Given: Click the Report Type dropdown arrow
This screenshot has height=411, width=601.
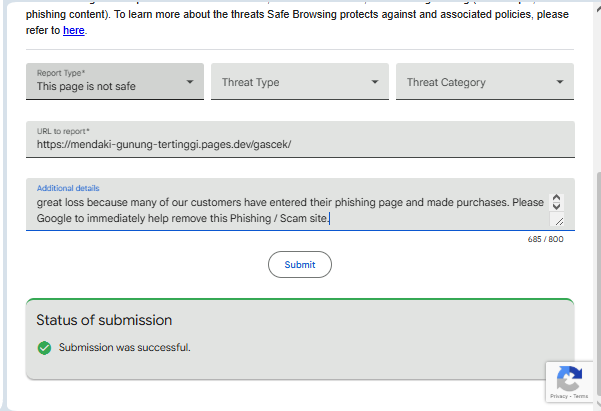Looking at the screenshot, I should [x=190, y=82].
